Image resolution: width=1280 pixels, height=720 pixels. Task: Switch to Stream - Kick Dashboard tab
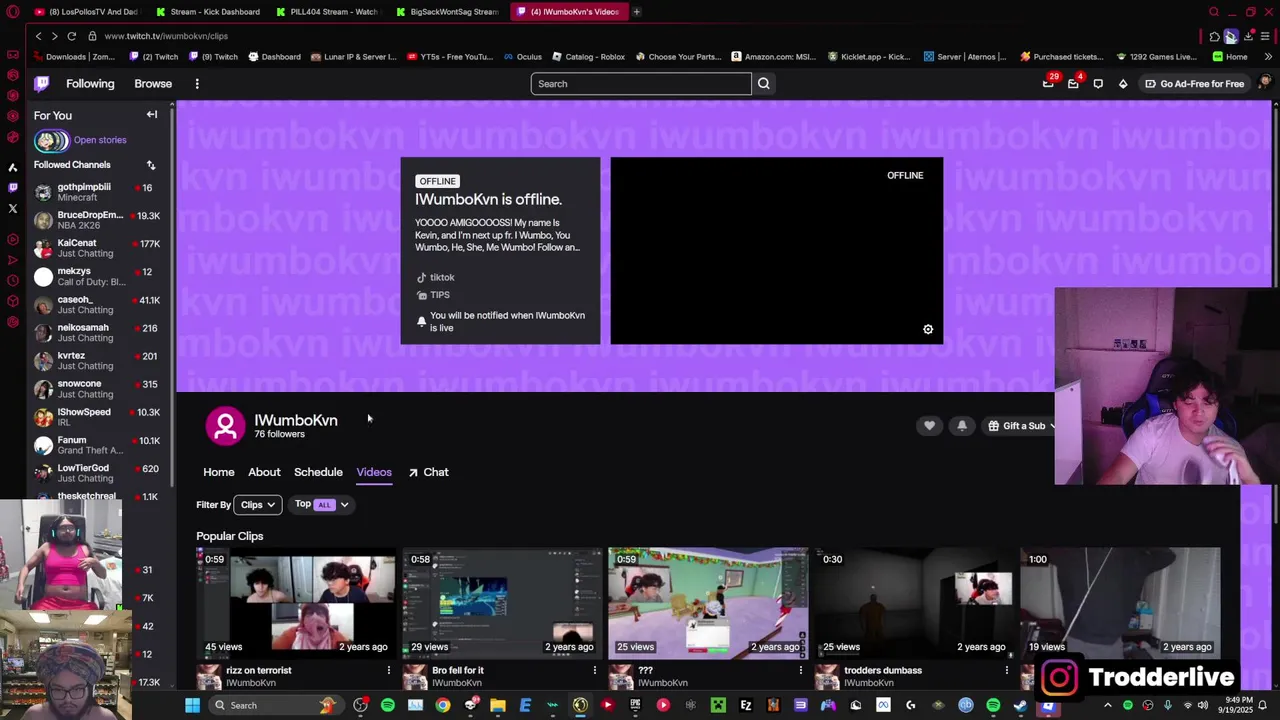207,12
